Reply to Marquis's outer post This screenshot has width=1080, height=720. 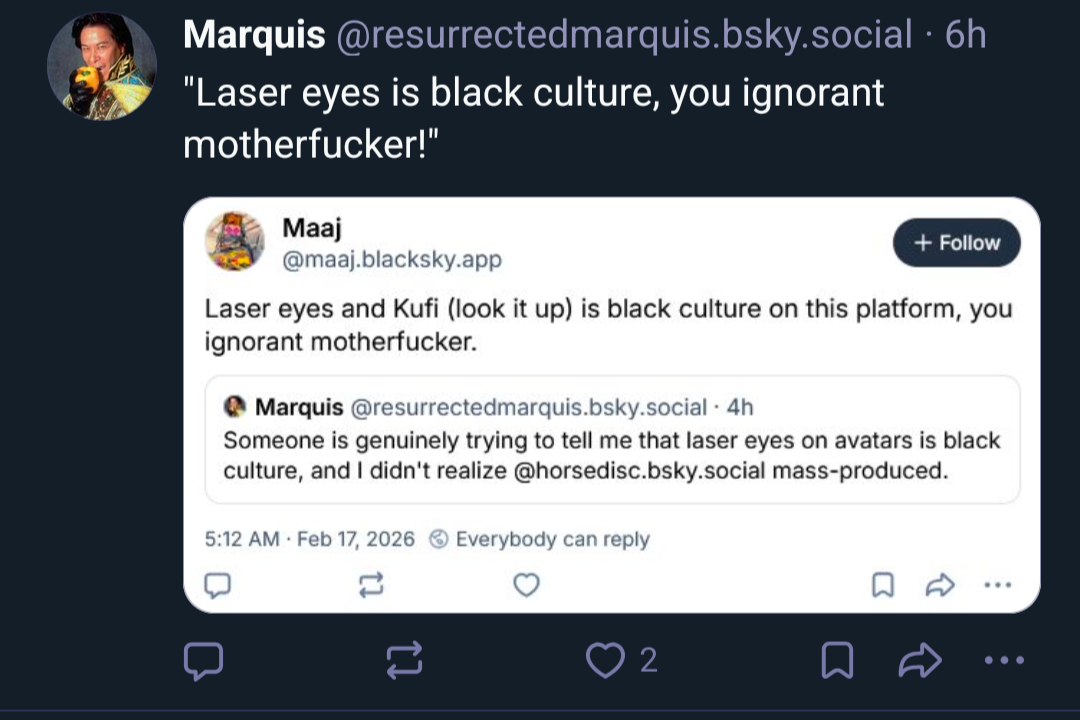[204, 660]
